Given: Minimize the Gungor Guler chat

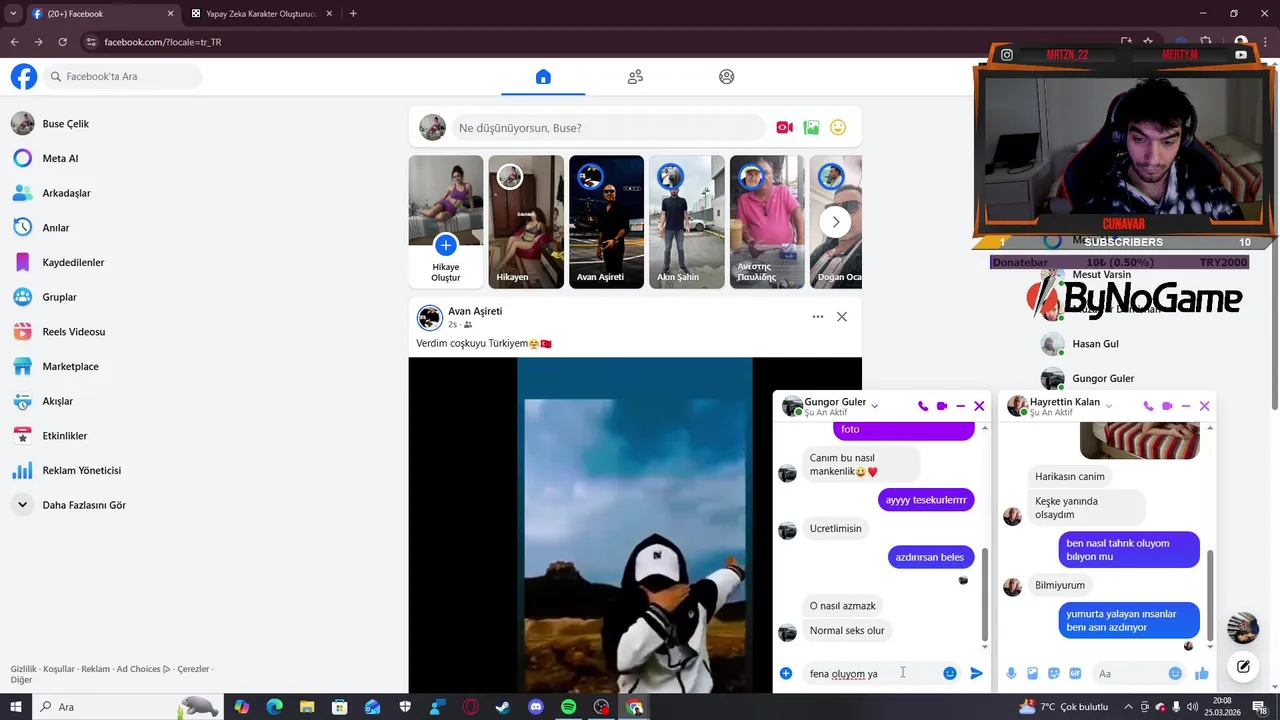Looking at the screenshot, I should click(x=961, y=406).
